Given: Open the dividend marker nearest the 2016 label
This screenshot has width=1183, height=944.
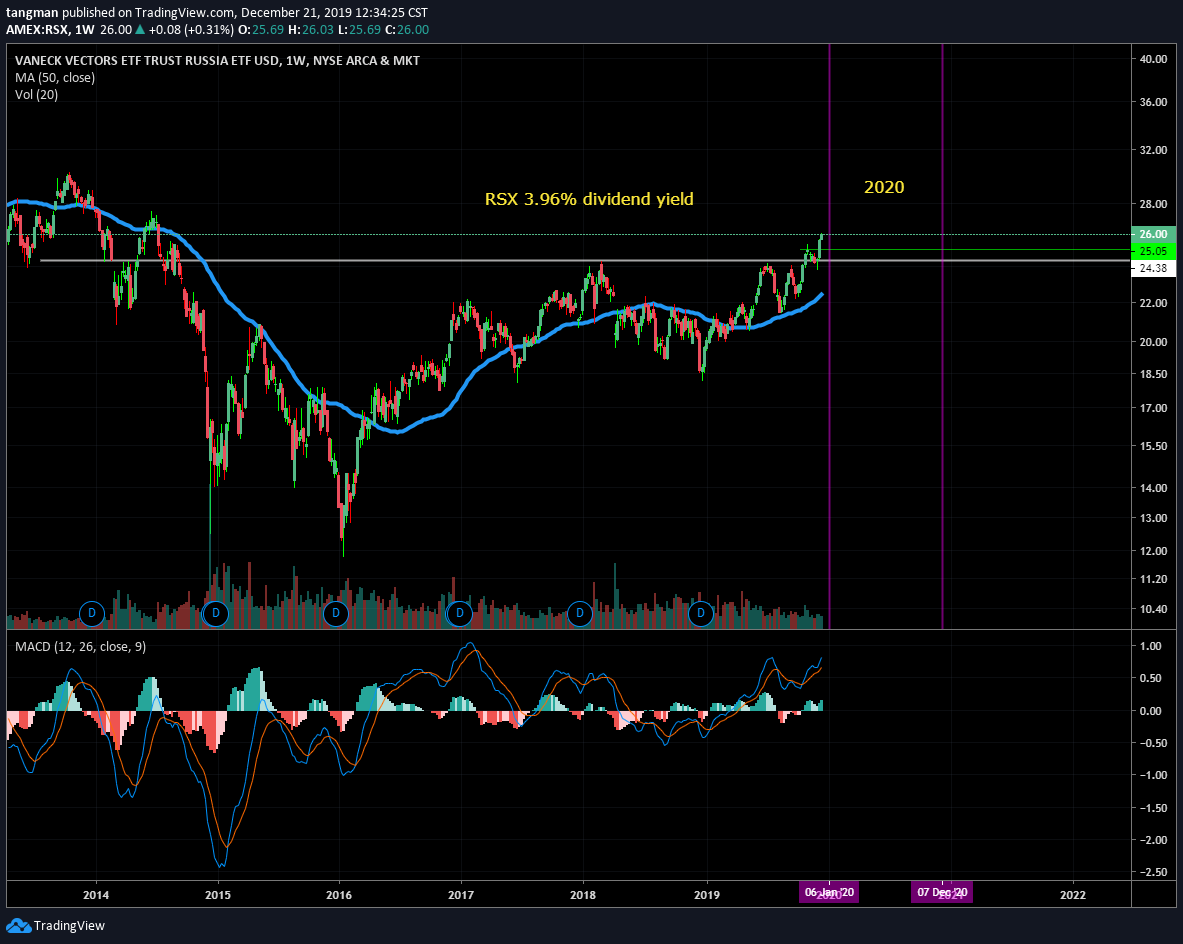Looking at the screenshot, I should [x=336, y=613].
